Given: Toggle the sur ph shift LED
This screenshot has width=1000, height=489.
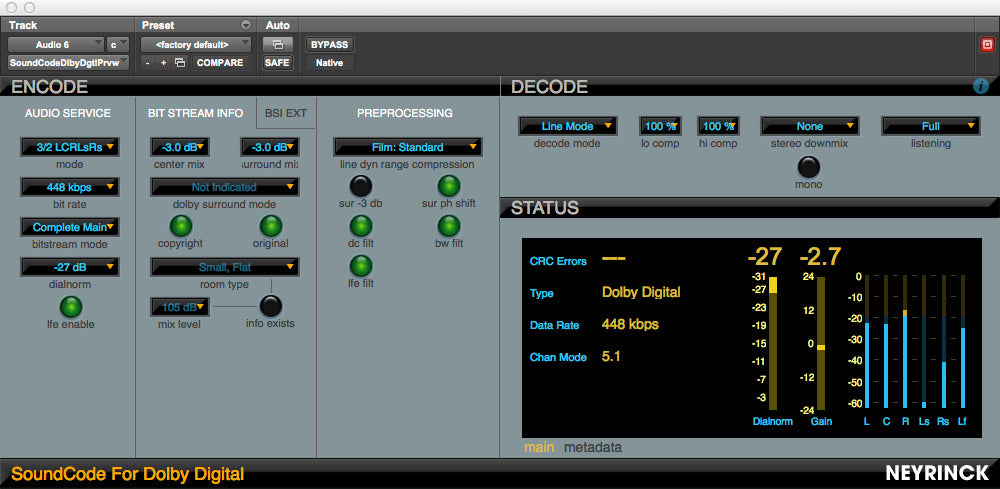Looking at the screenshot, I should [449, 186].
